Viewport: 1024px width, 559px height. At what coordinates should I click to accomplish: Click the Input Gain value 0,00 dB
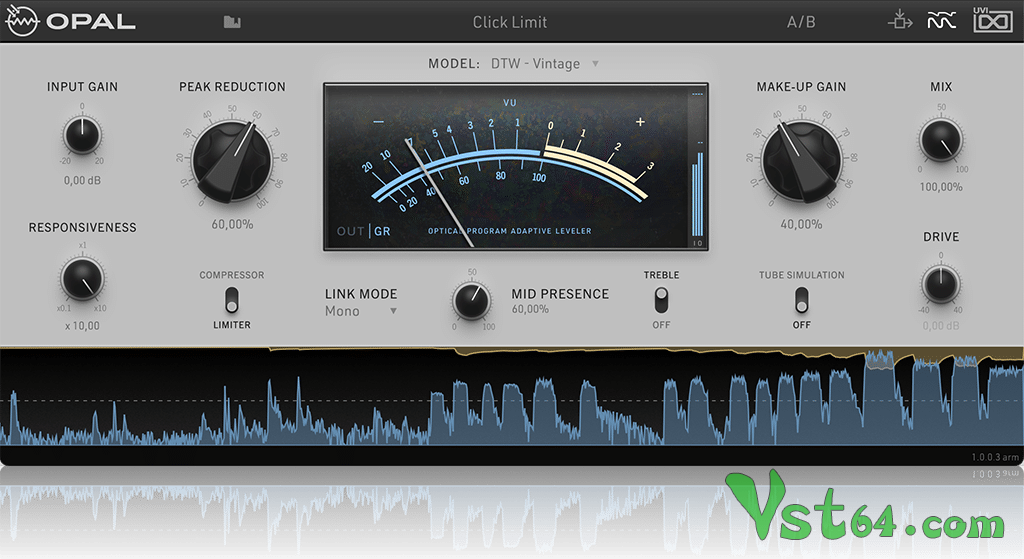(82, 180)
